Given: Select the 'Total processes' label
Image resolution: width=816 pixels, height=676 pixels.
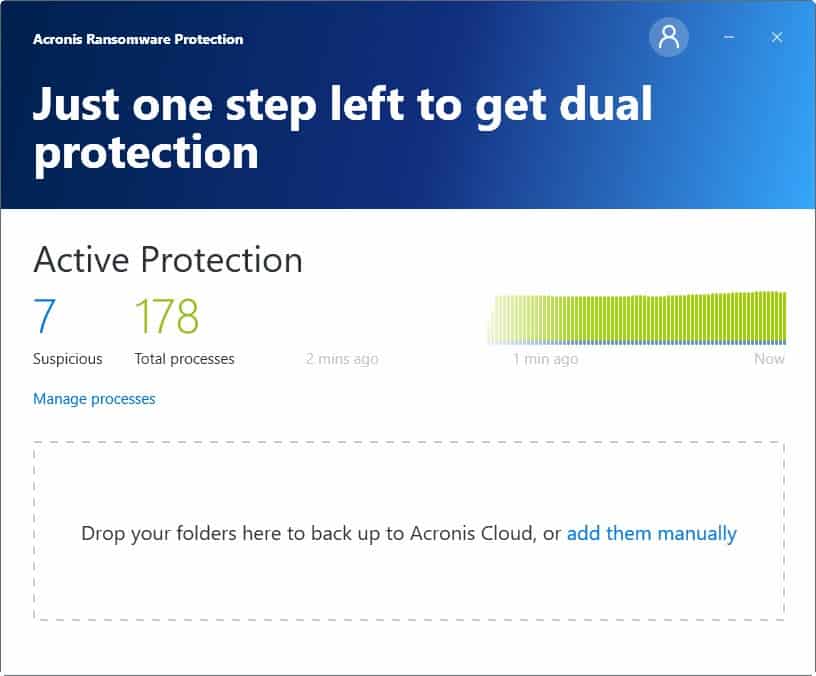Looking at the screenshot, I should click(x=185, y=359).
